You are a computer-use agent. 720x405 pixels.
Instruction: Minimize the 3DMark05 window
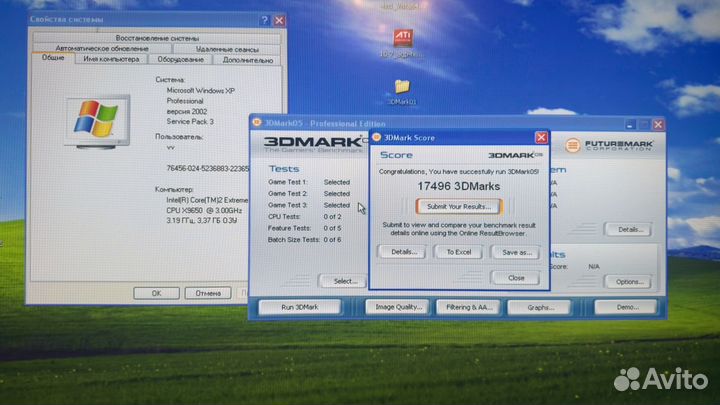(x=630, y=124)
